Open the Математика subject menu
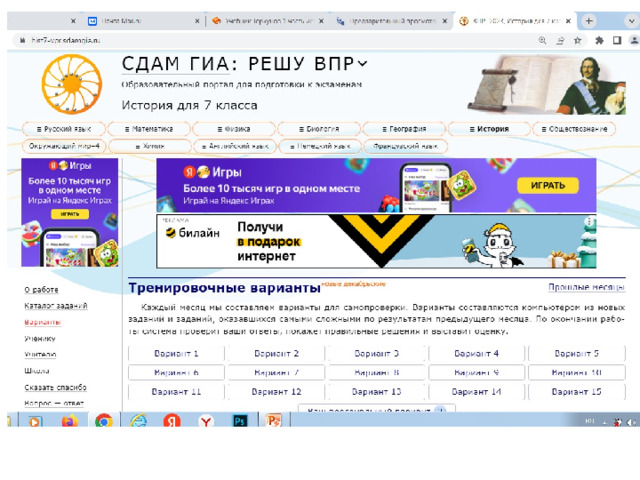This screenshot has width=640, height=480. [x=149, y=129]
